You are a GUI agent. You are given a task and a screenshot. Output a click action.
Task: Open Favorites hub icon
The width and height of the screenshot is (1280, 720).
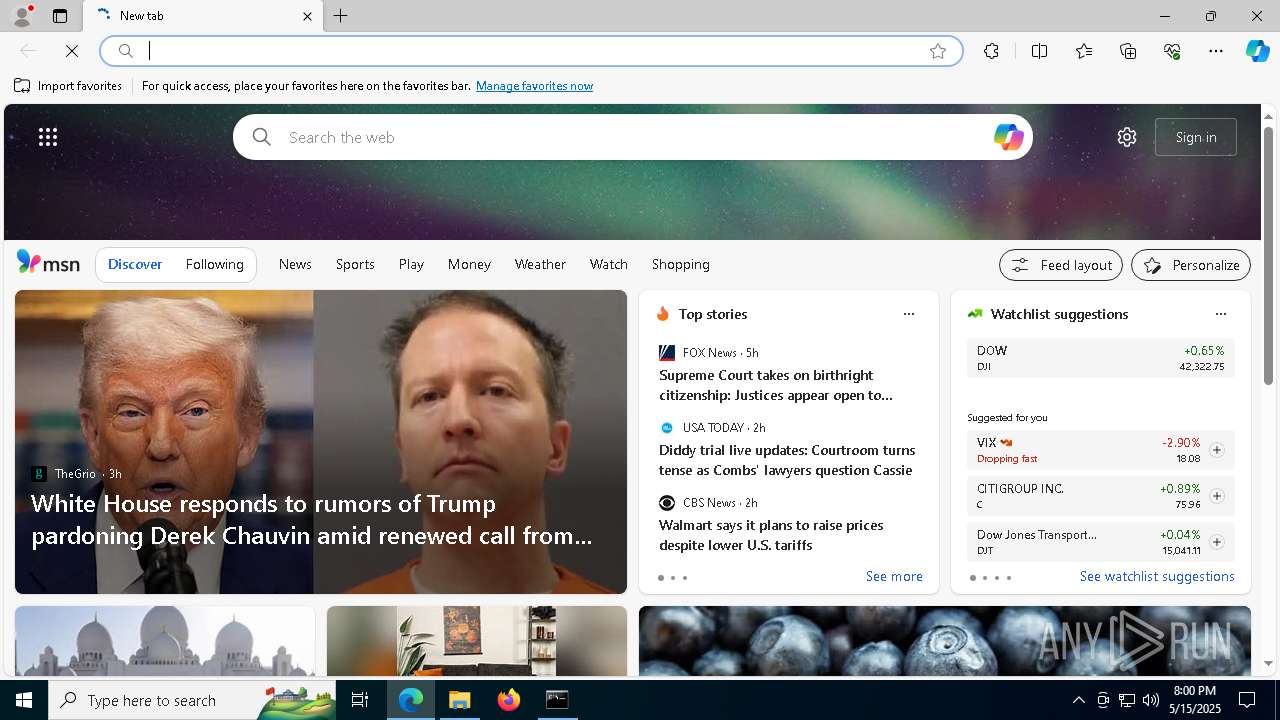1084,51
